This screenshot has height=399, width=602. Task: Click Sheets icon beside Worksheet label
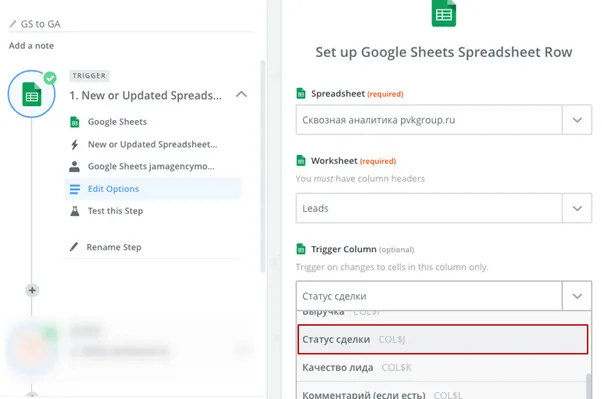(x=301, y=161)
